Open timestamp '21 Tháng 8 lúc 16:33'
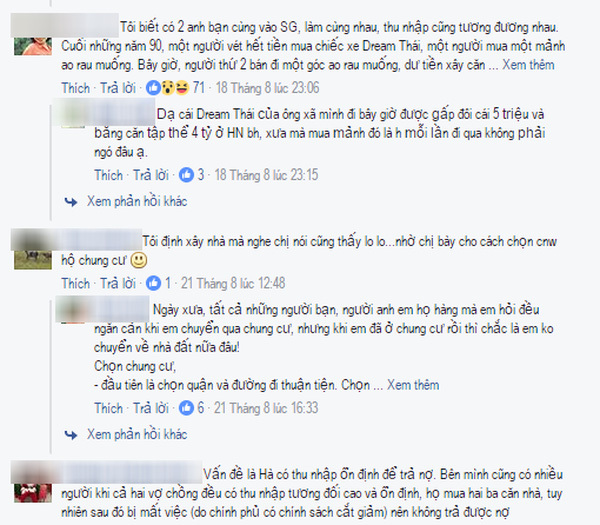 [266, 408]
